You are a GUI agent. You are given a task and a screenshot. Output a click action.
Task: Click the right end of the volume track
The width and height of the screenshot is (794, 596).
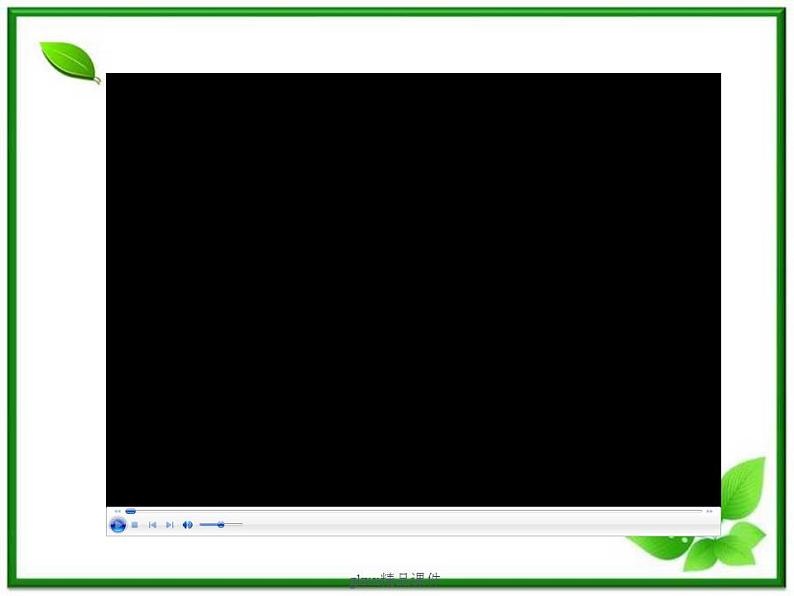pyautogui.click(x=240, y=525)
